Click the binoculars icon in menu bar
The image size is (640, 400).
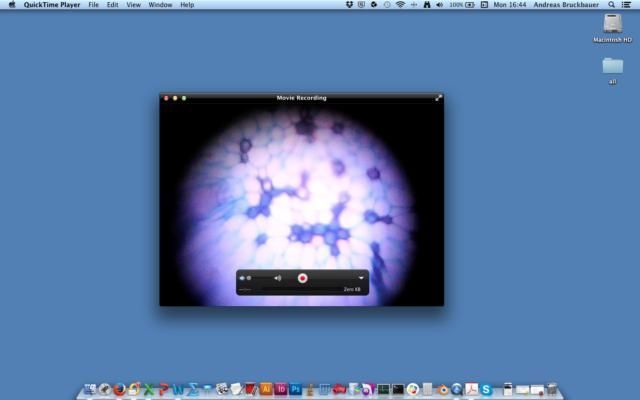(x=427, y=5)
